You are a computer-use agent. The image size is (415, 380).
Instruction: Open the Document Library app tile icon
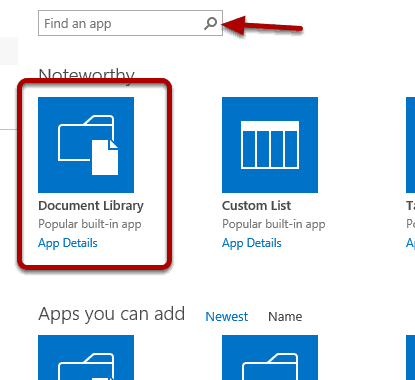tap(86, 145)
